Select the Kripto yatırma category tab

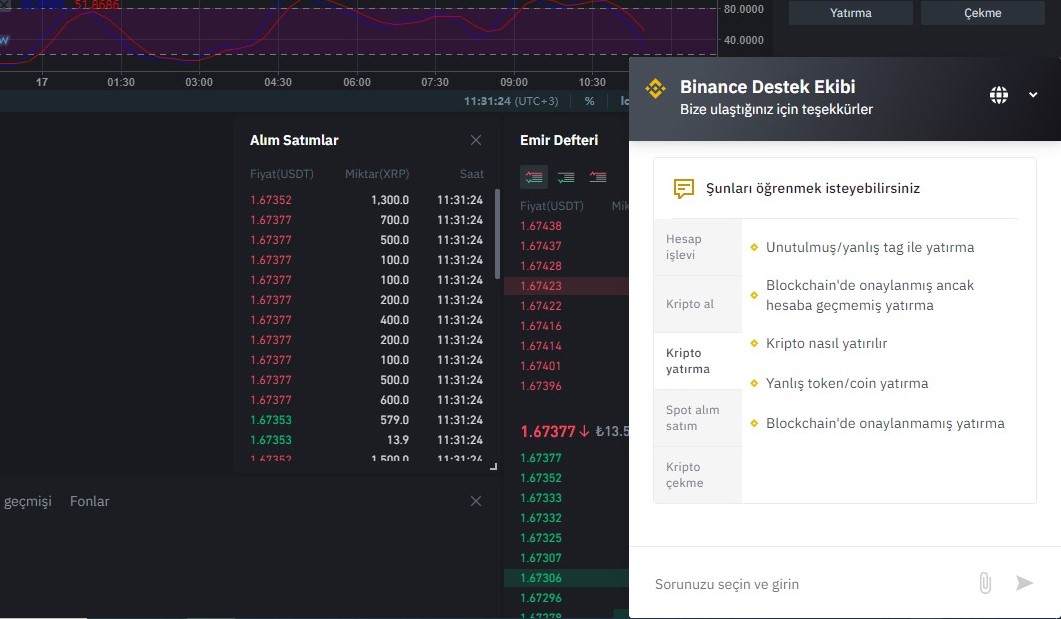coord(698,361)
